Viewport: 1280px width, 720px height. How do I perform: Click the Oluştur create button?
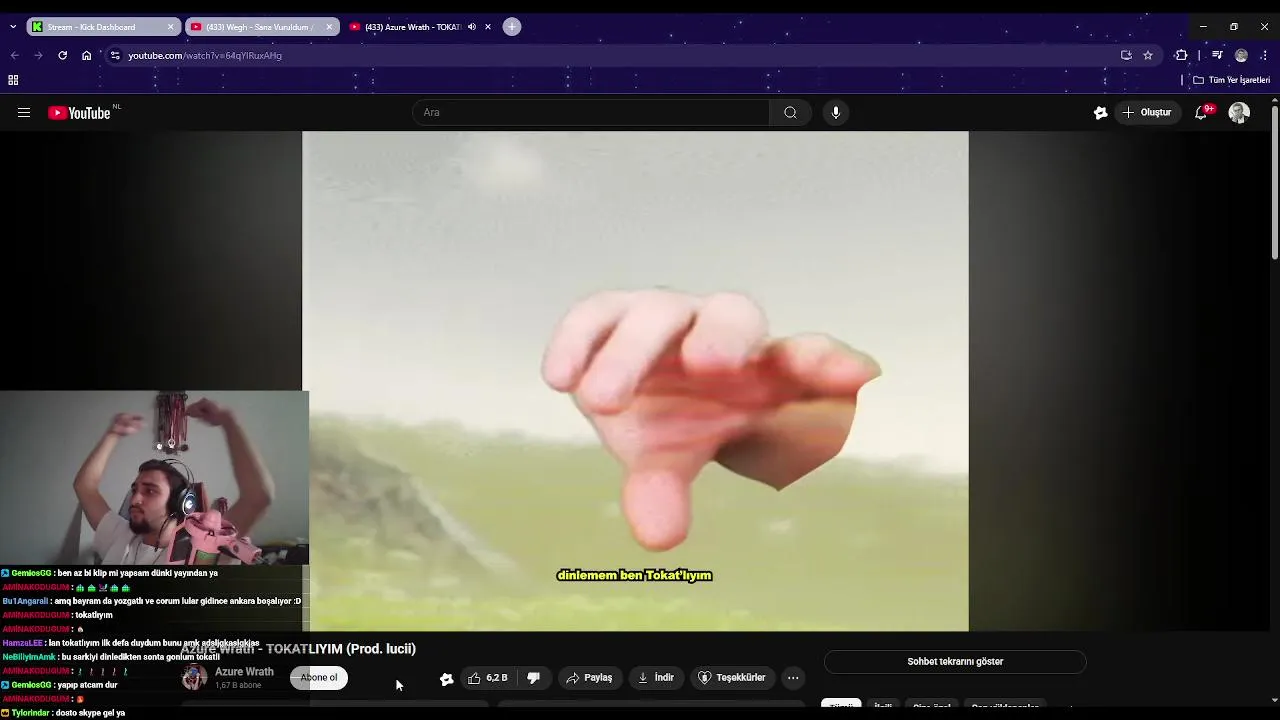point(1147,113)
